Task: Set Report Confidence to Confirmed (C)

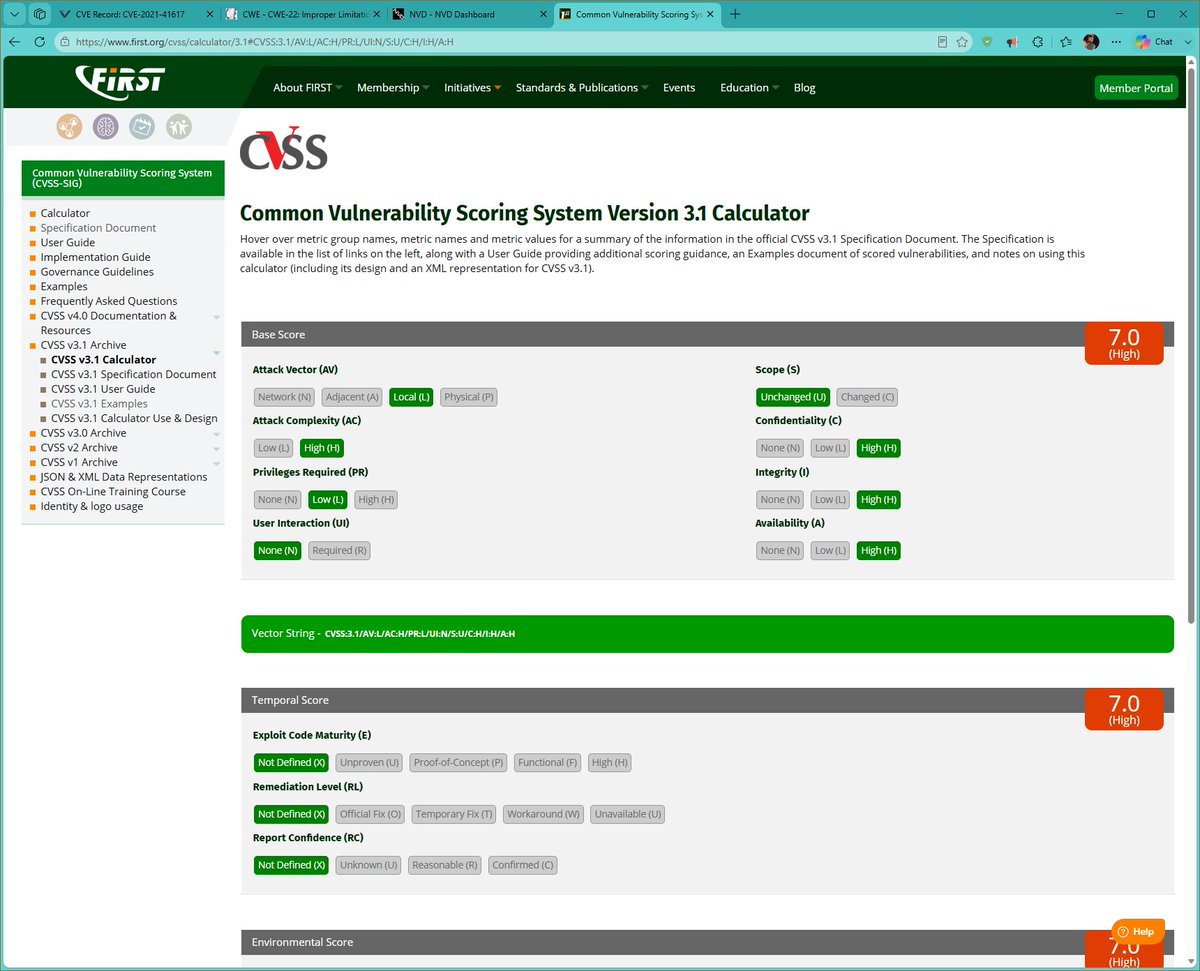Action: click(x=522, y=865)
